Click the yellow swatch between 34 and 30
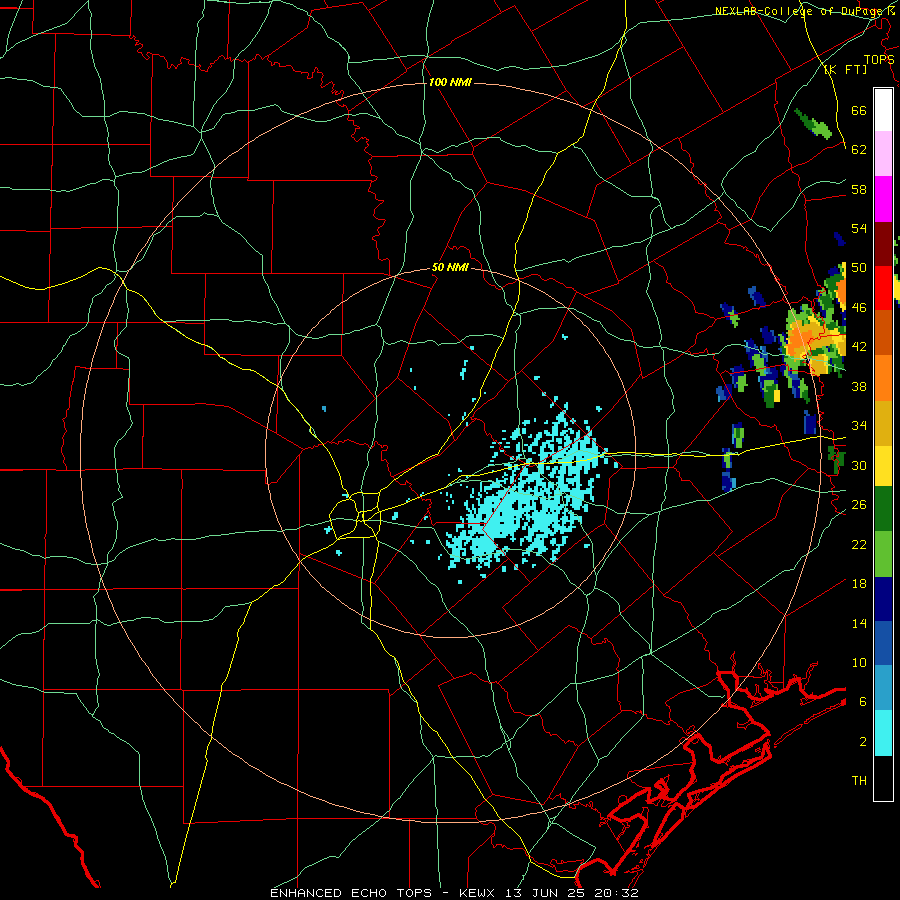This screenshot has width=900, height=900. pyautogui.click(x=883, y=465)
